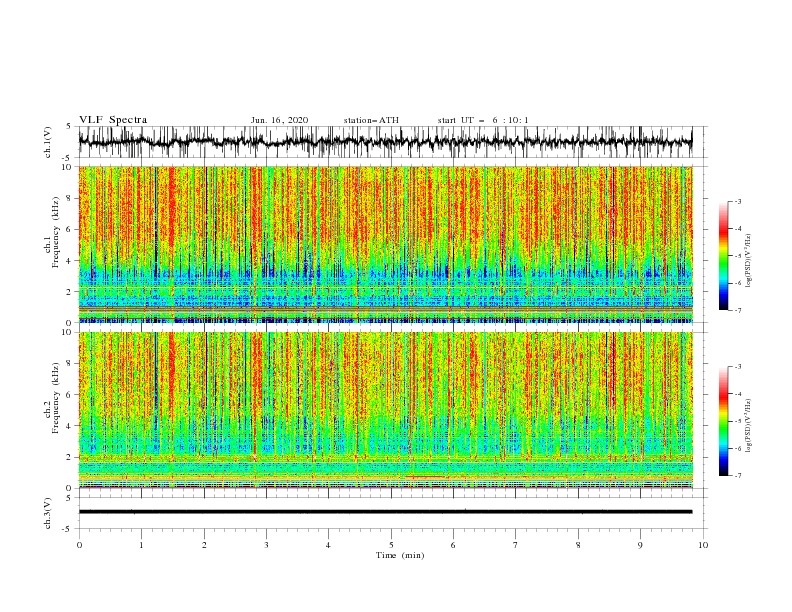The image size is (792, 612).
Task: Click the "ch.2 Frequency (kHz)" axis label
Action: 53,398
